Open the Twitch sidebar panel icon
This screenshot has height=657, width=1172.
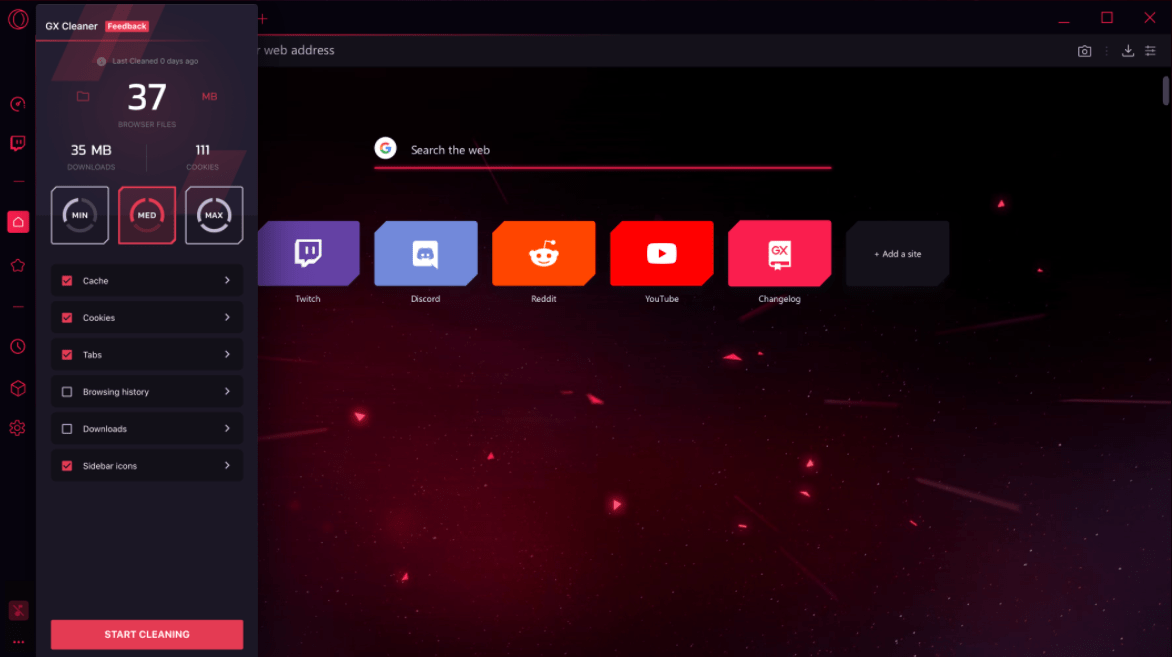(x=17, y=143)
